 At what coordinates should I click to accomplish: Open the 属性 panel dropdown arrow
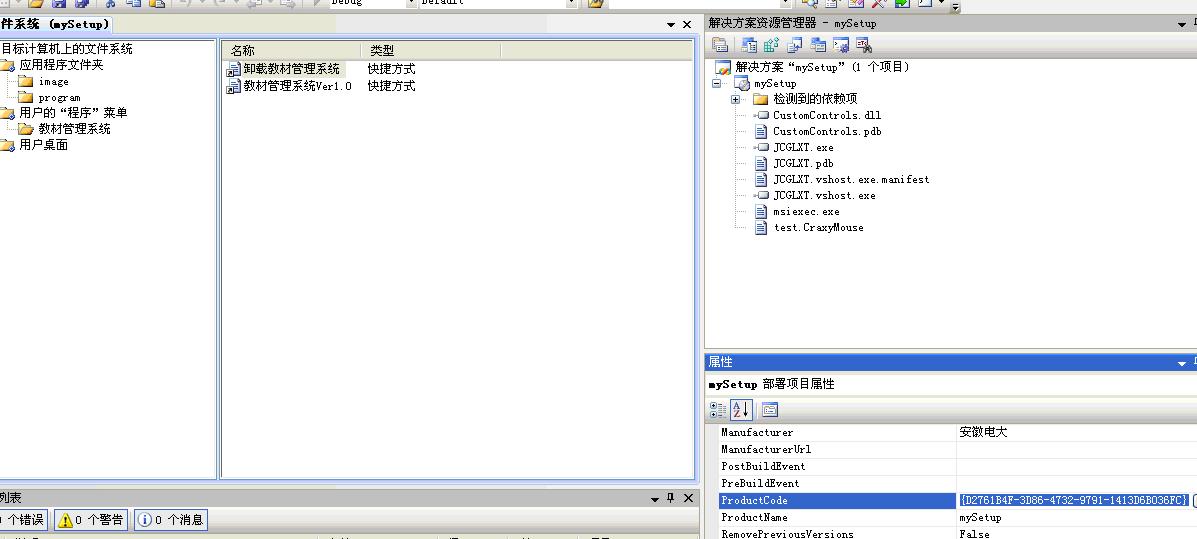point(1182,363)
